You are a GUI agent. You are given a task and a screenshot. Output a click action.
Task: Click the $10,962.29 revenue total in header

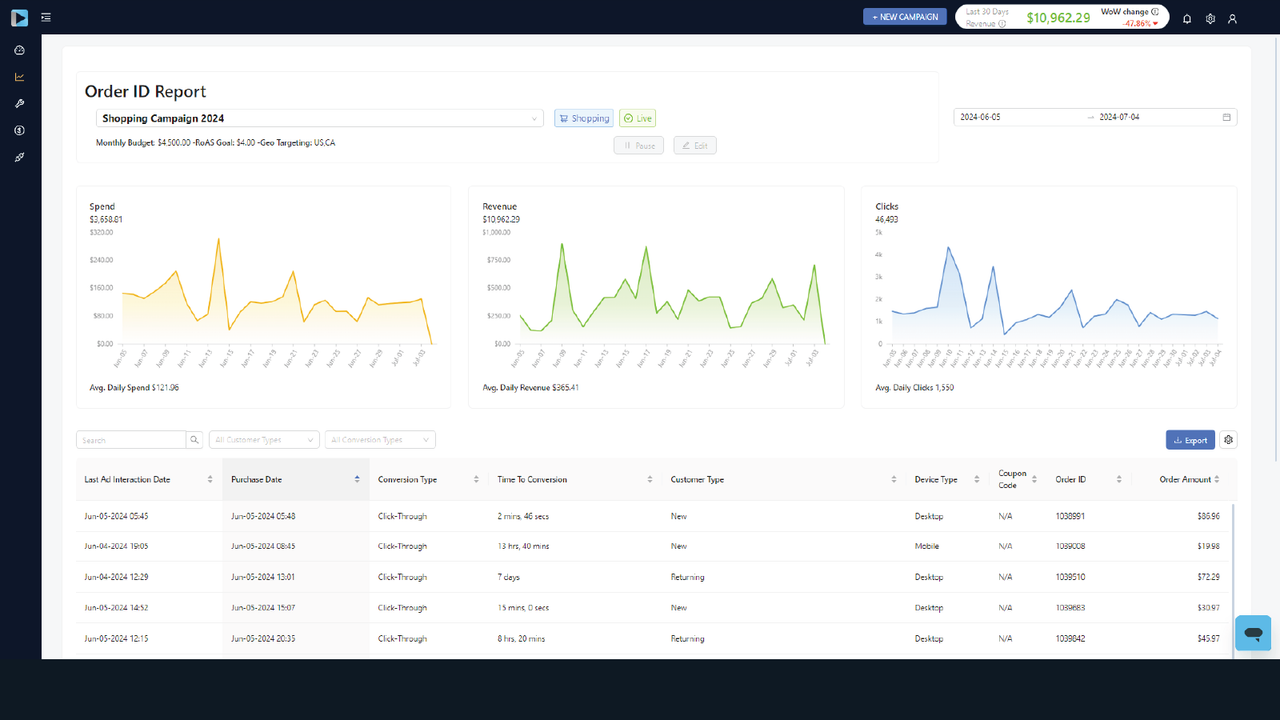click(x=1058, y=18)
